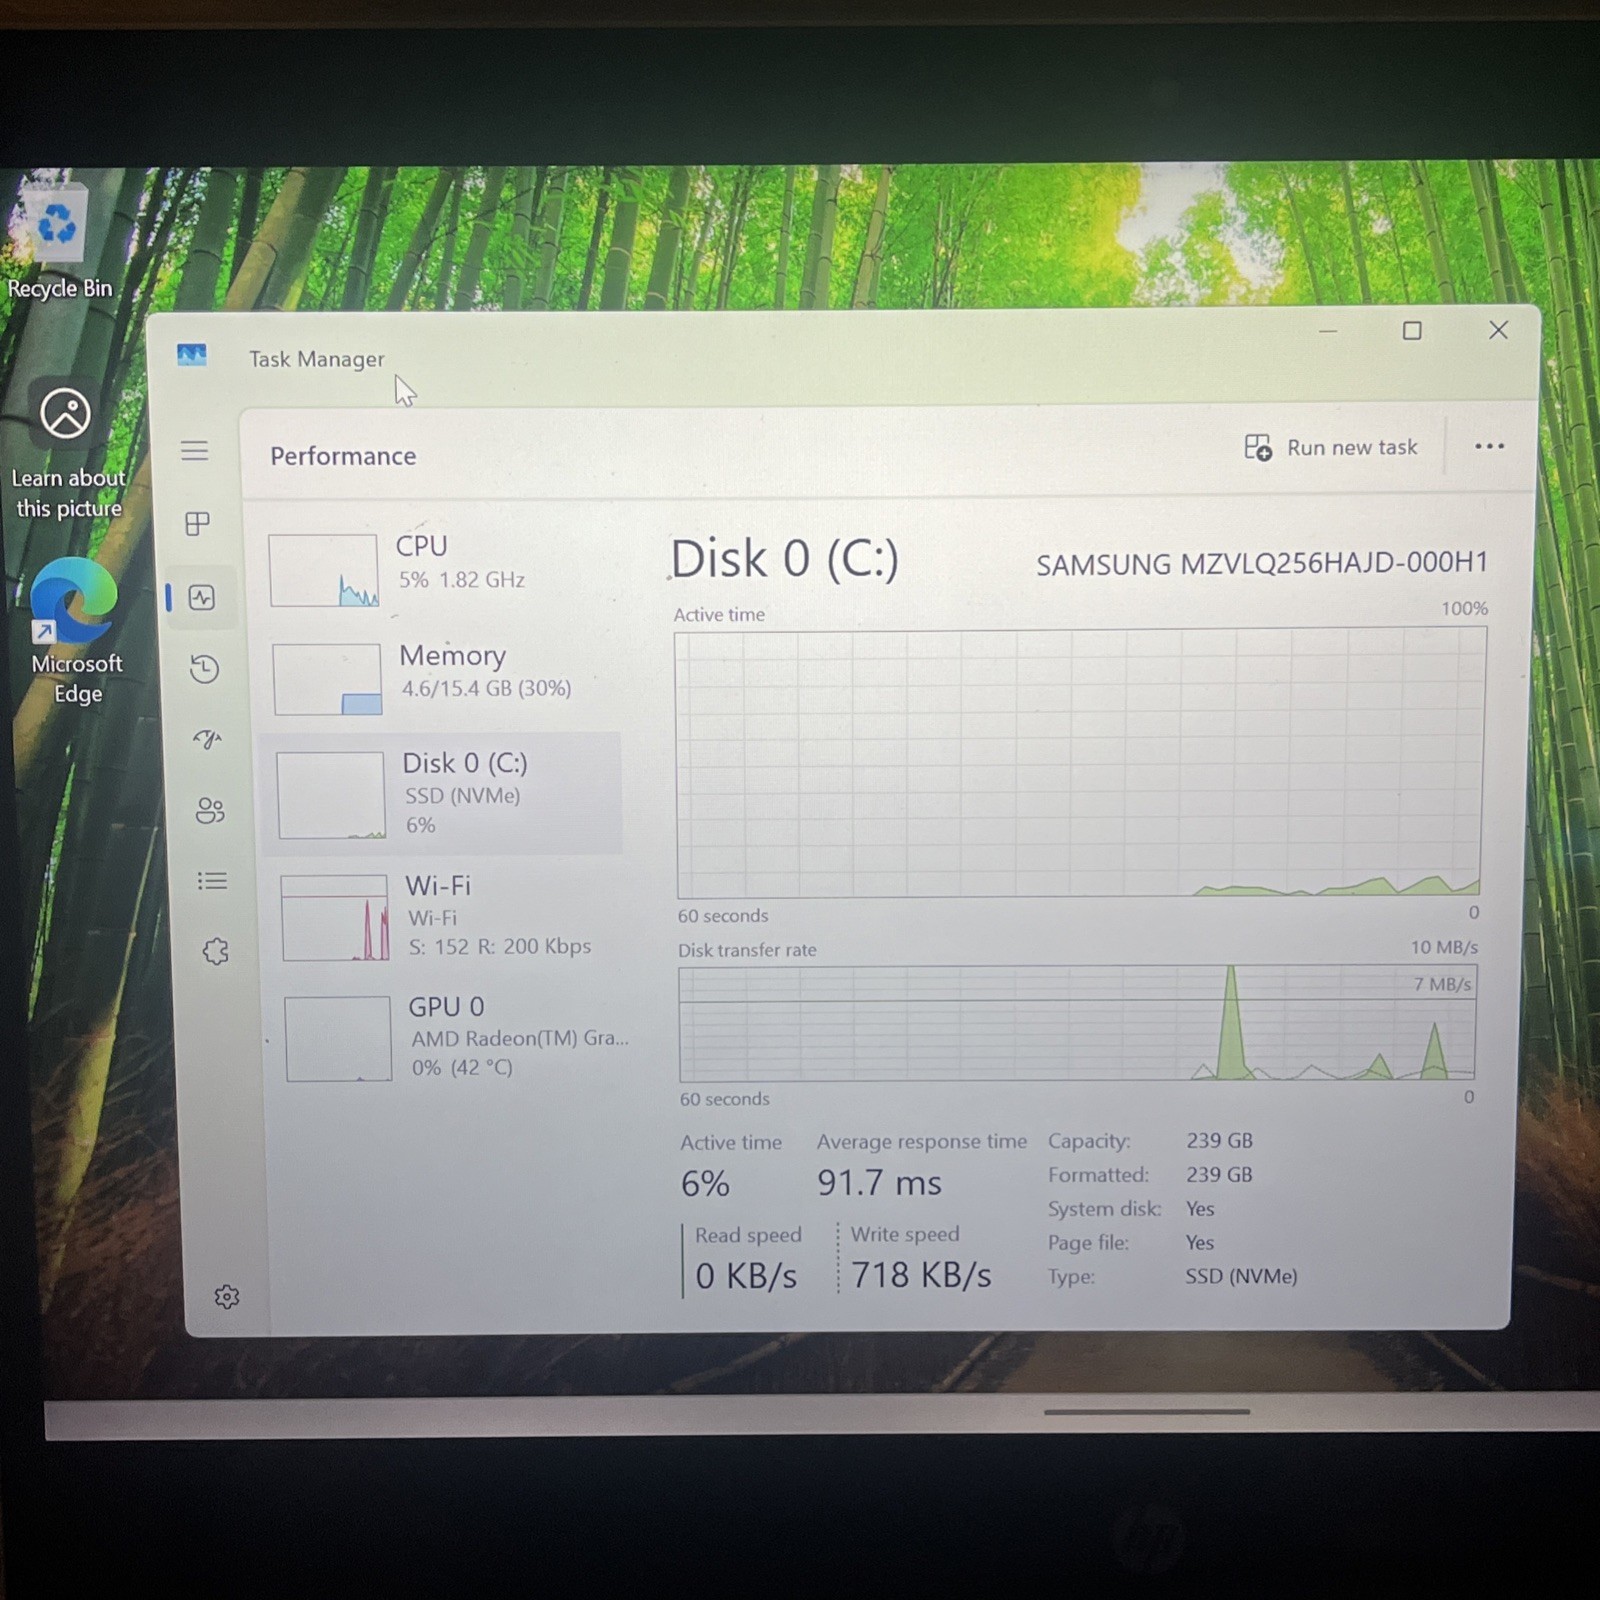This screenshot has height=1600, width=1600.
Task: Open Learn about this picture icon
Action: 68,450
